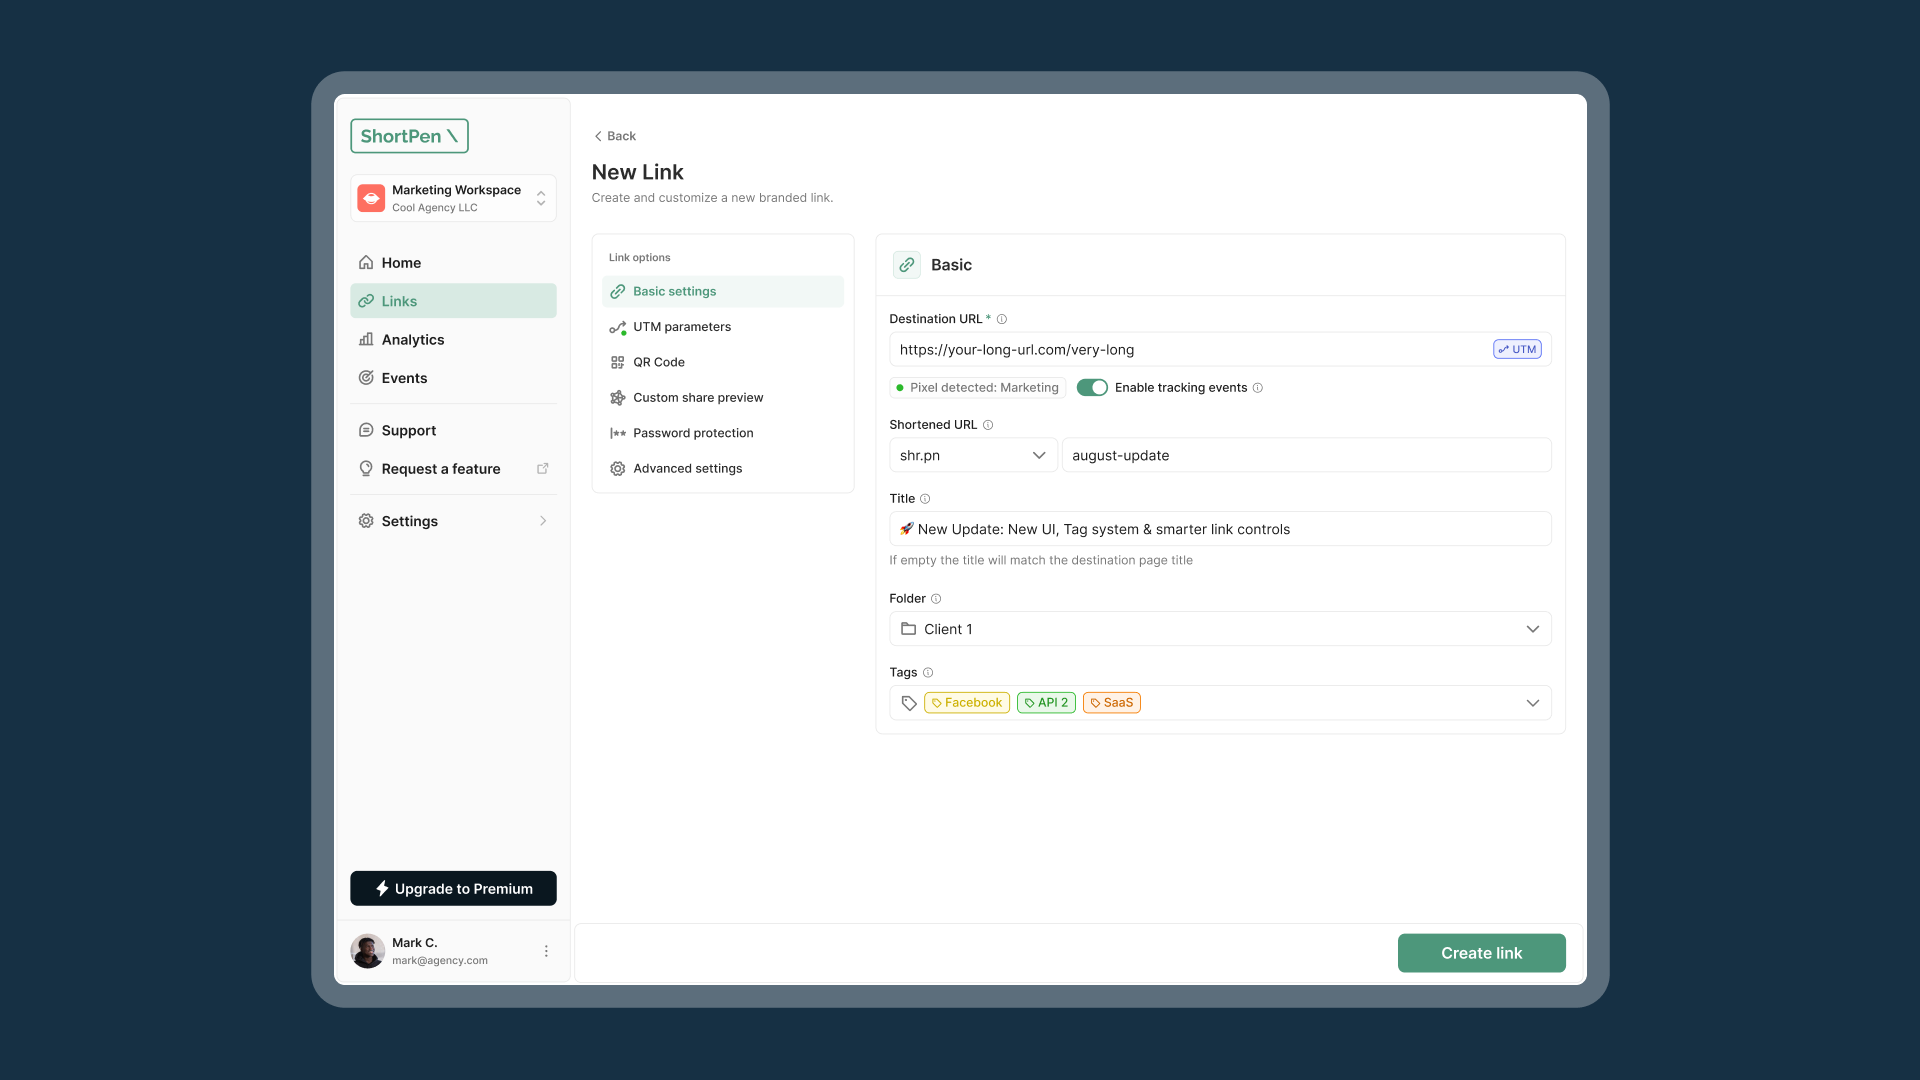Open UTM parameters link option
The height and width of the screenshot is (1080, 1920).
click(x=682, y=327)
